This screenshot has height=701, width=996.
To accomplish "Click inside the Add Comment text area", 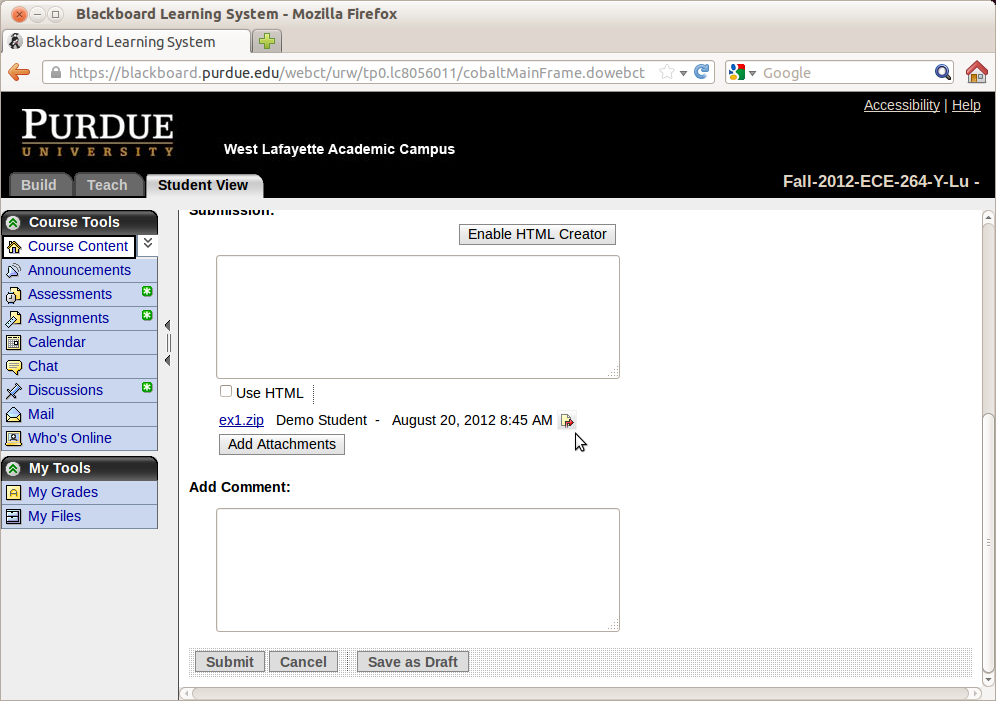I will [418, 570].
